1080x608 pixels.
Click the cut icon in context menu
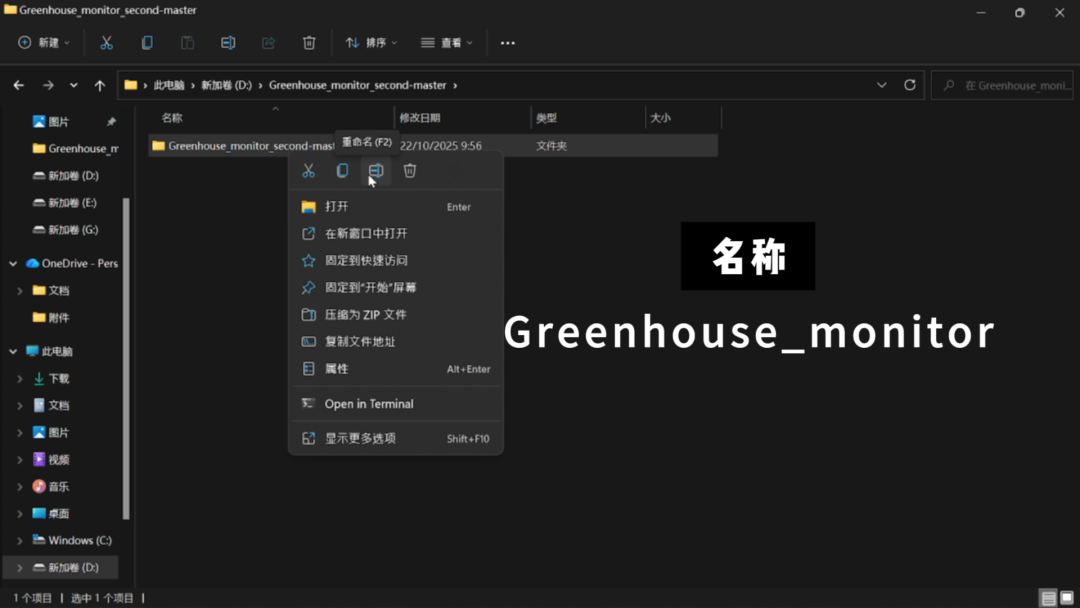[308, 171]
